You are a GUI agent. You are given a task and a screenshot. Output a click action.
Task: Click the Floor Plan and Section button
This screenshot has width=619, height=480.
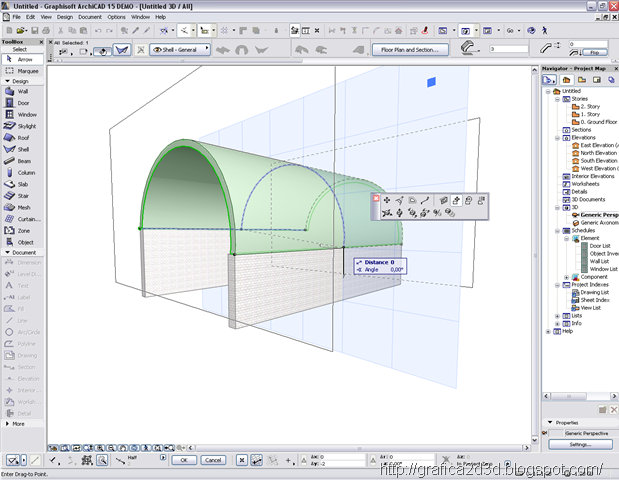coord(410,50)
